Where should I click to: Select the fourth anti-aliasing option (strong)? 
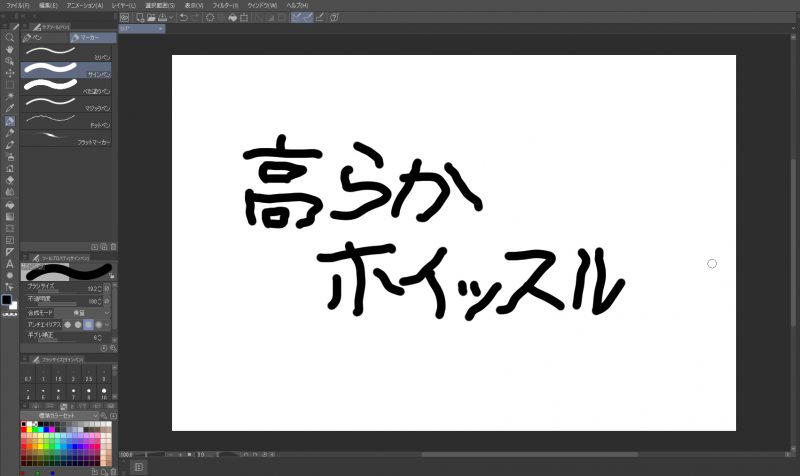coord(98,324)
